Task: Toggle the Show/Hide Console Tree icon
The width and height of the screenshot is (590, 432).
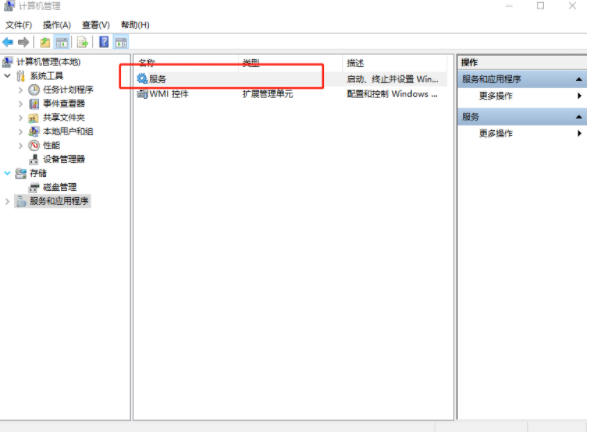Action: coord(62,42)
